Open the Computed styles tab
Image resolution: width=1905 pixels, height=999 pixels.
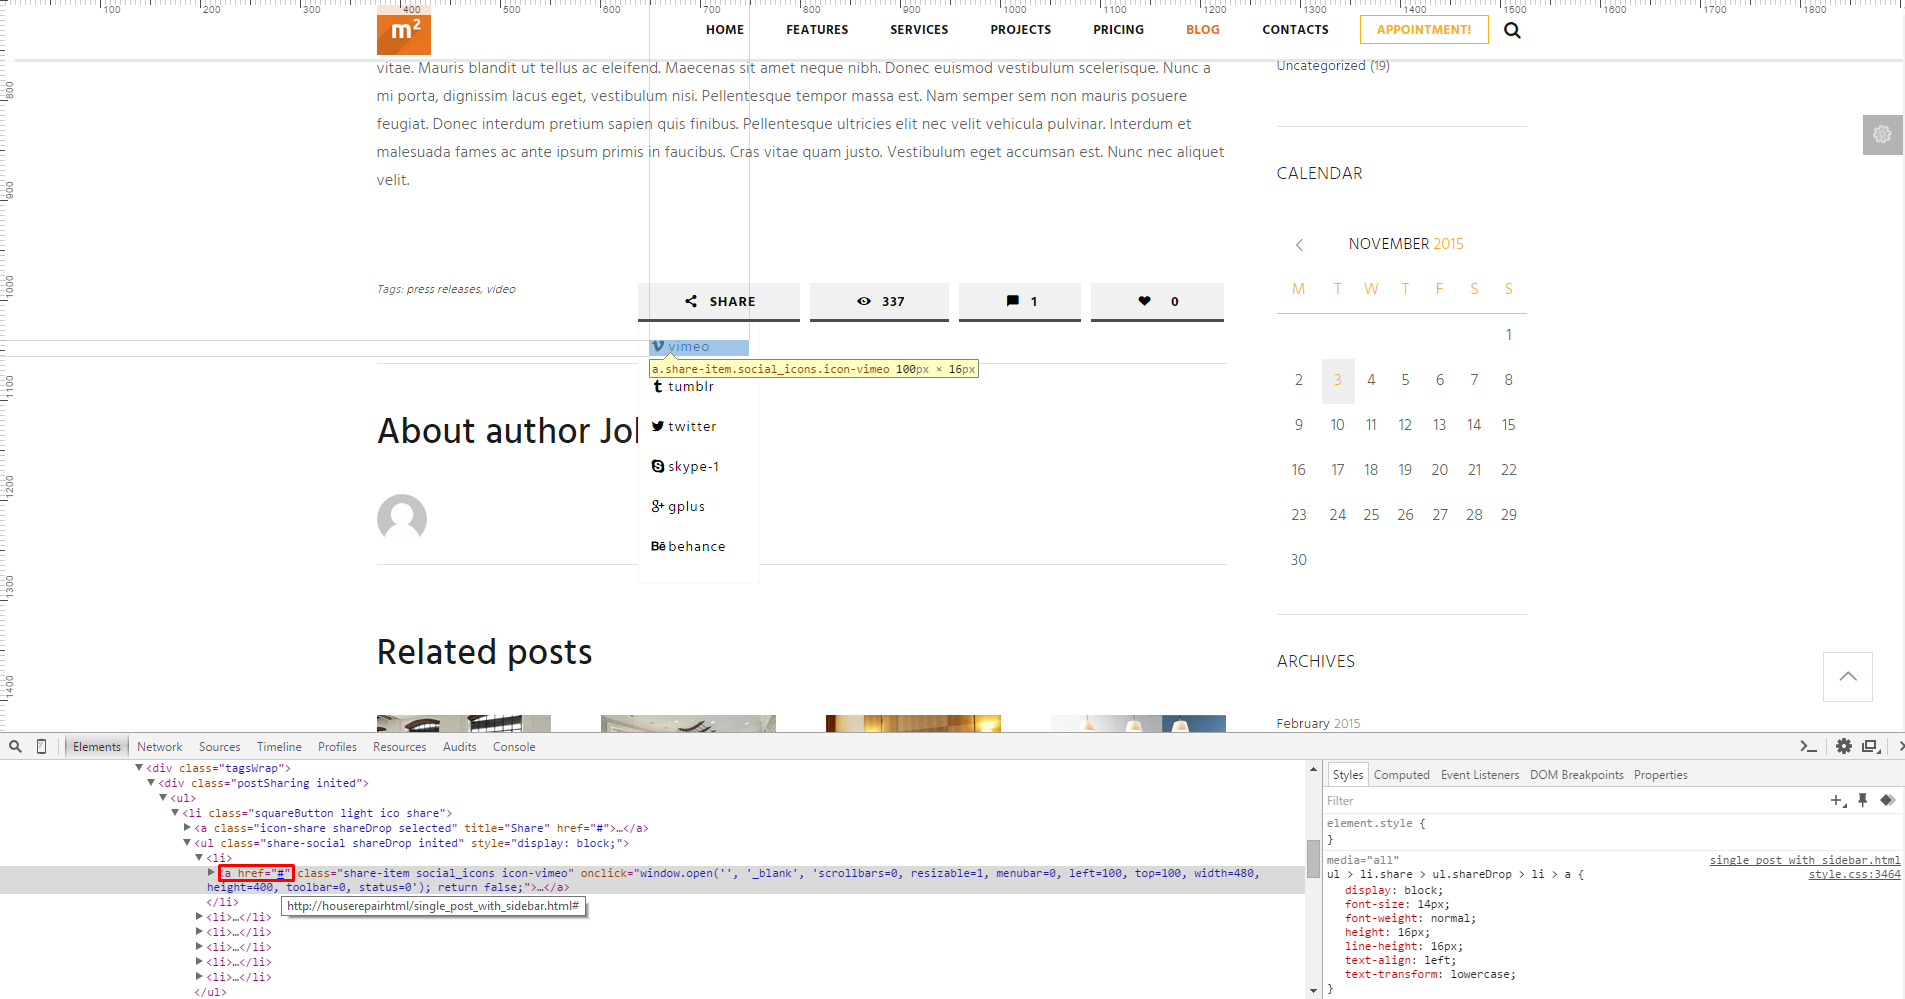(1401, 775)
